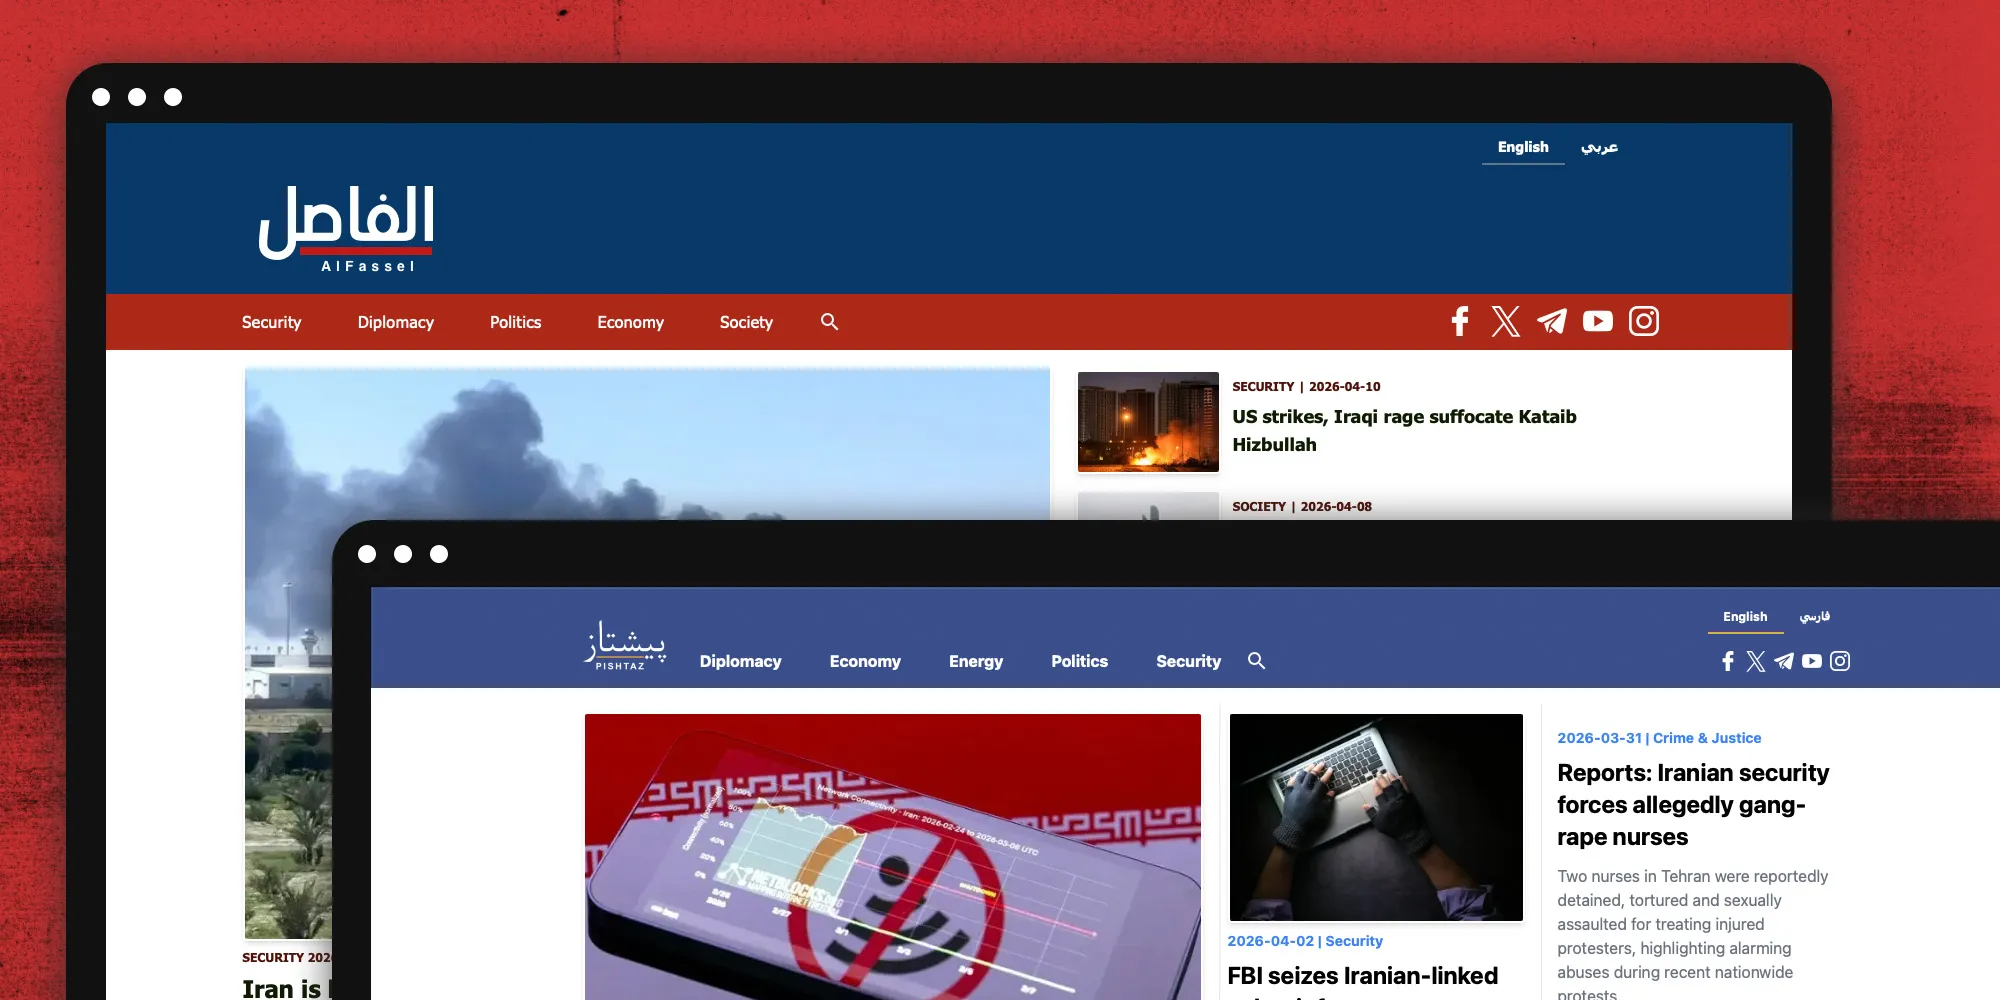The image size is (2000, 1000).
Task: Switch AlFassel to the عربي language
Action: point(1599,147)
